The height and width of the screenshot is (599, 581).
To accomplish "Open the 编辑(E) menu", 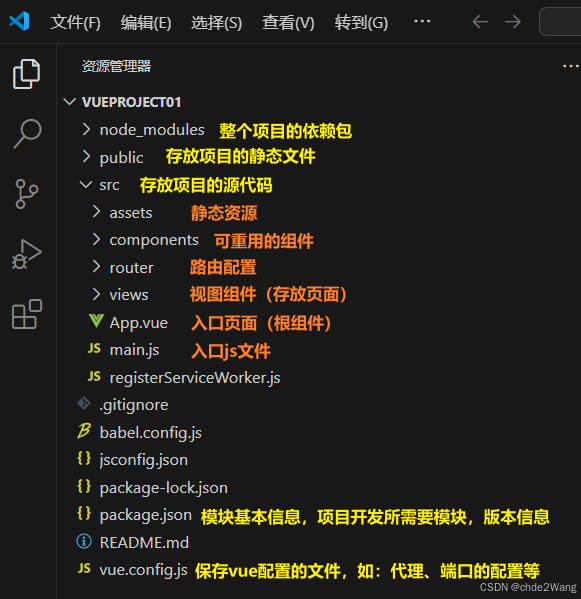I will (x=146, y=23).
